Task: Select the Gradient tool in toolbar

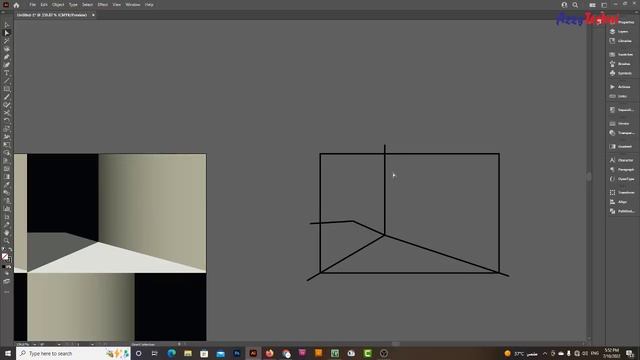Action: 7,177
